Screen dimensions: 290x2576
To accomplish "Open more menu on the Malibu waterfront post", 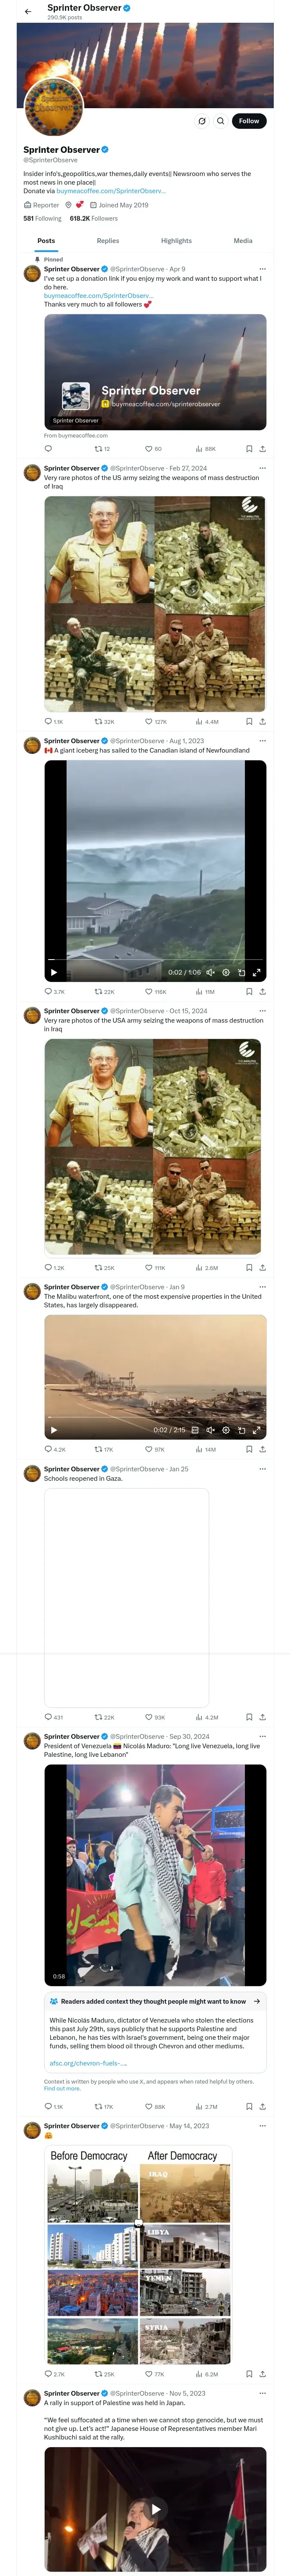I will pos(262,1287).
